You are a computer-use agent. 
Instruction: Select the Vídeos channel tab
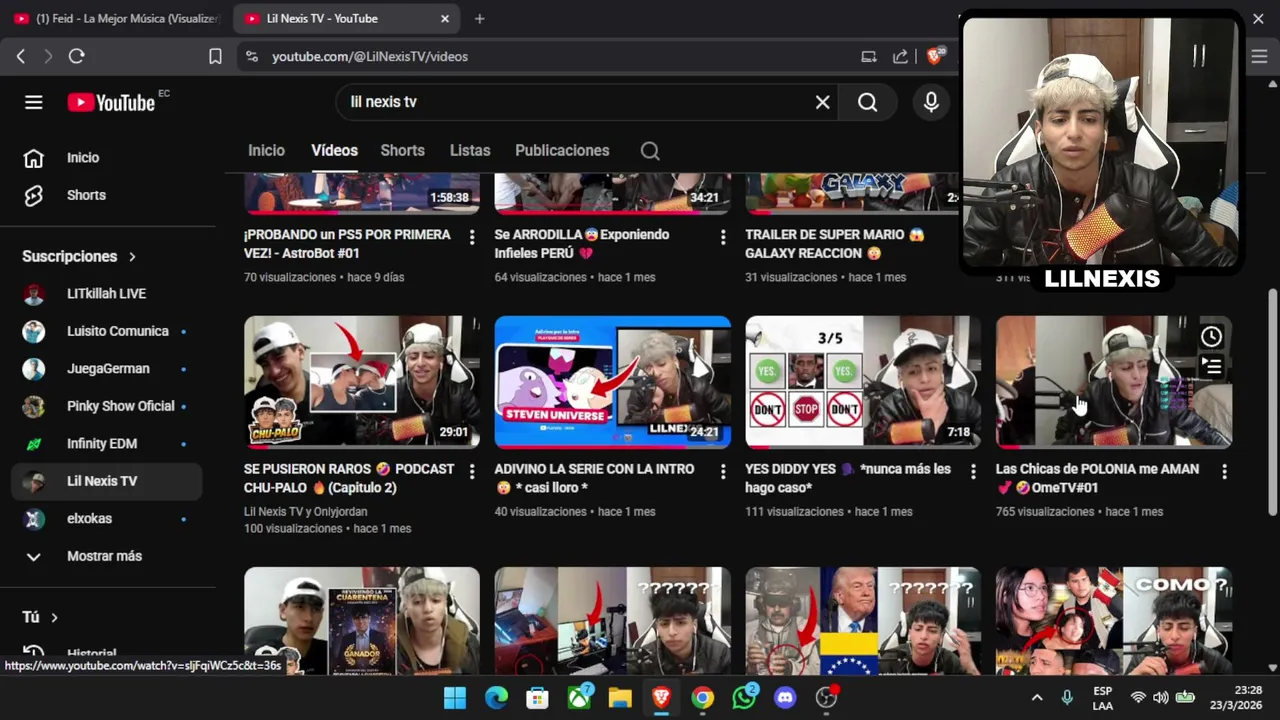pyautogui.click(x=334, y=151)
